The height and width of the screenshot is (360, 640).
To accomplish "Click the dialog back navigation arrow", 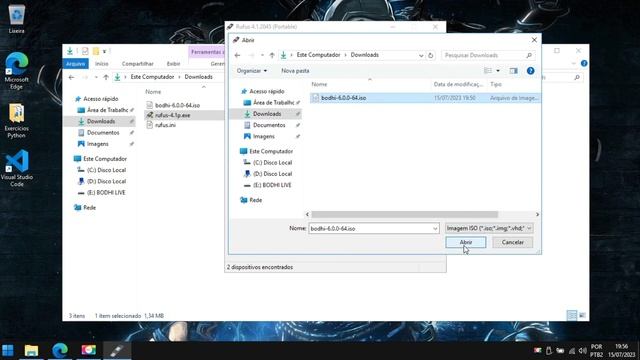I will tap(238, 55).
